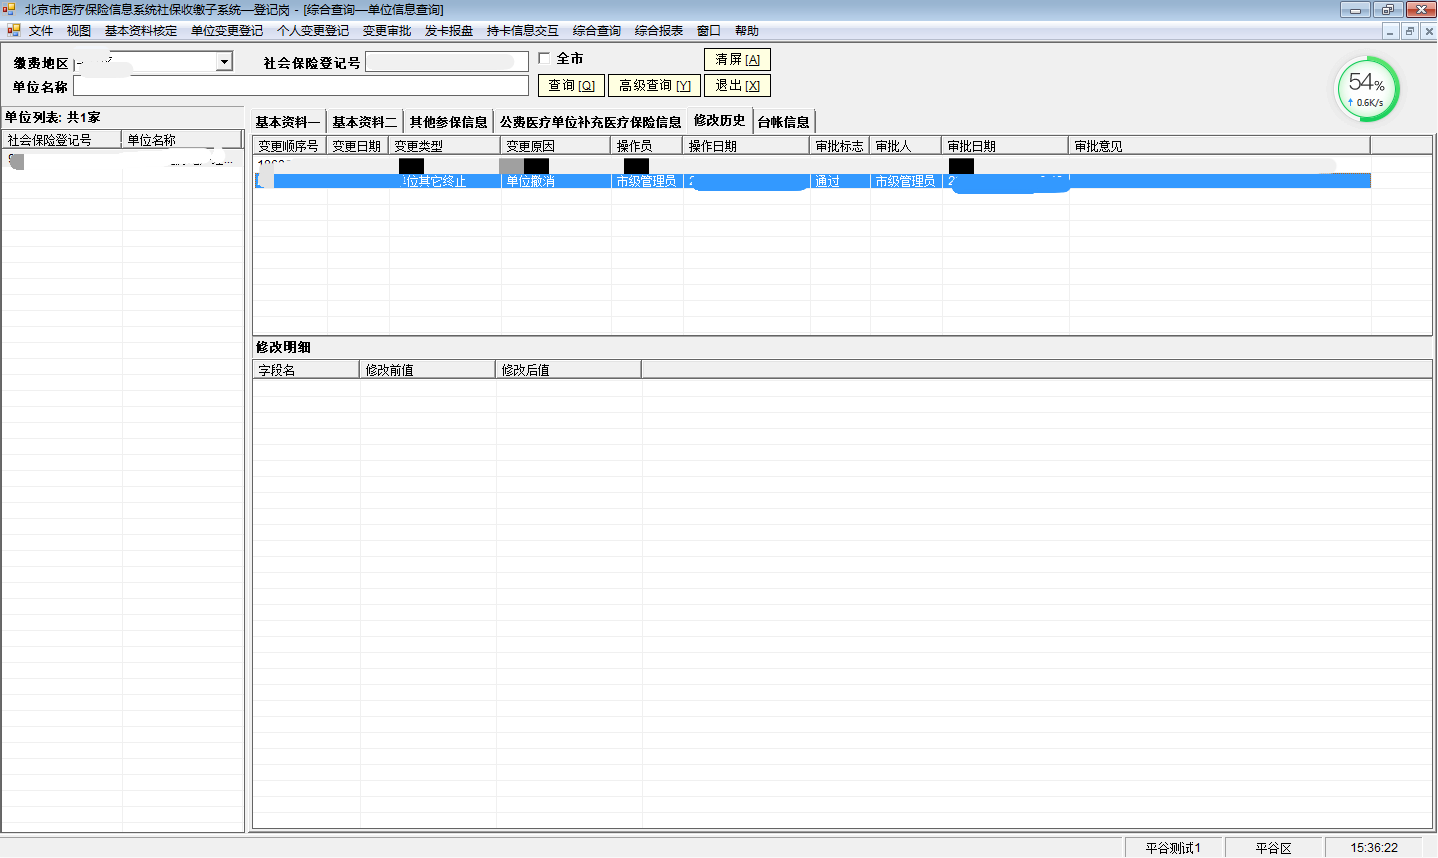Open the 综合查询 menu
This screenshot has width=1438, height=858.
(596, 31)
